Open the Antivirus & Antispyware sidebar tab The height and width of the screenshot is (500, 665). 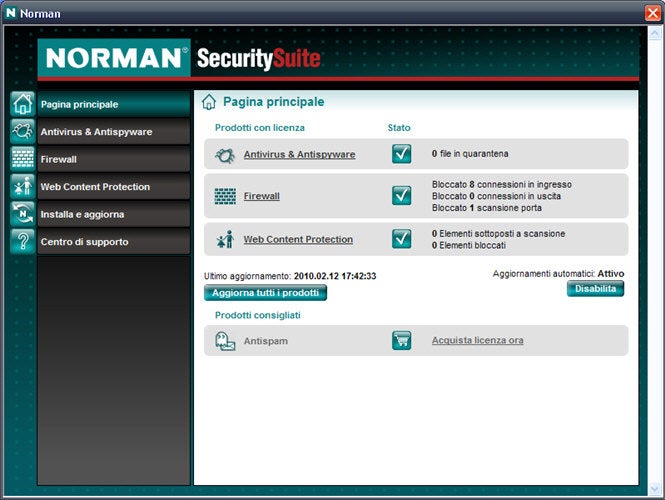113,131
